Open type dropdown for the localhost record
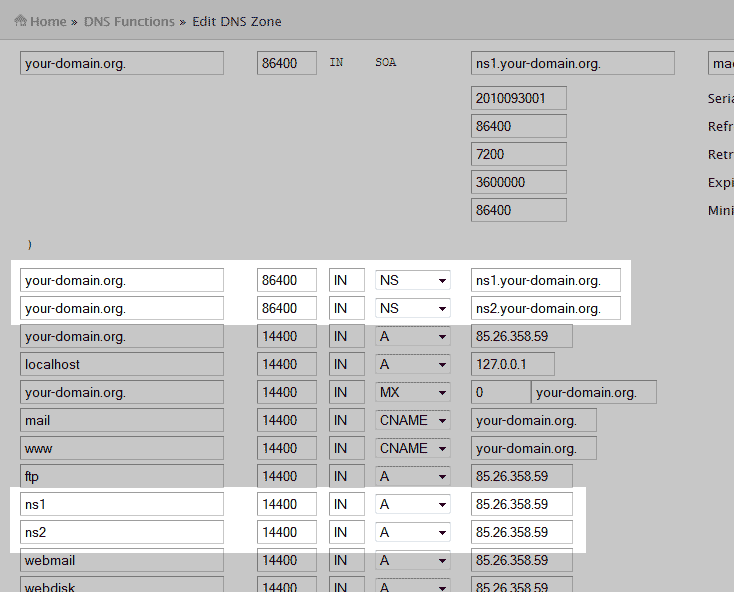 413,364
